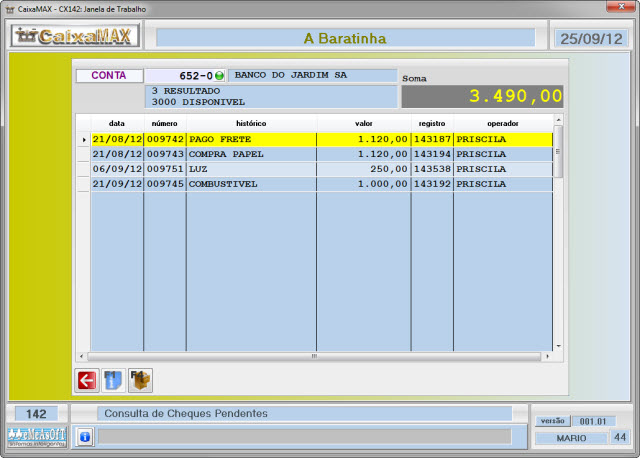Viewport: 640px width, 458px height.
Task: Select the PAGO FRETE cheque row
Action: click(x=250, y=139)
